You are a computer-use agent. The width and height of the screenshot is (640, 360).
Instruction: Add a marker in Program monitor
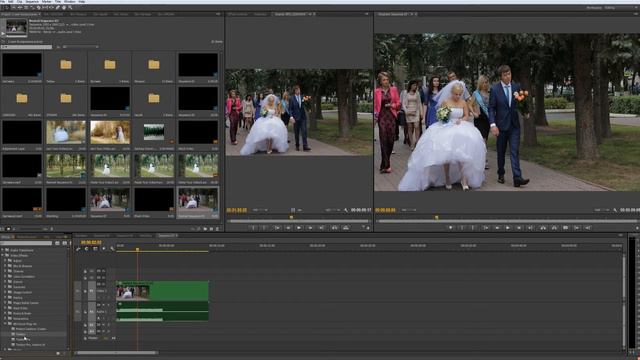pos(451,228)
